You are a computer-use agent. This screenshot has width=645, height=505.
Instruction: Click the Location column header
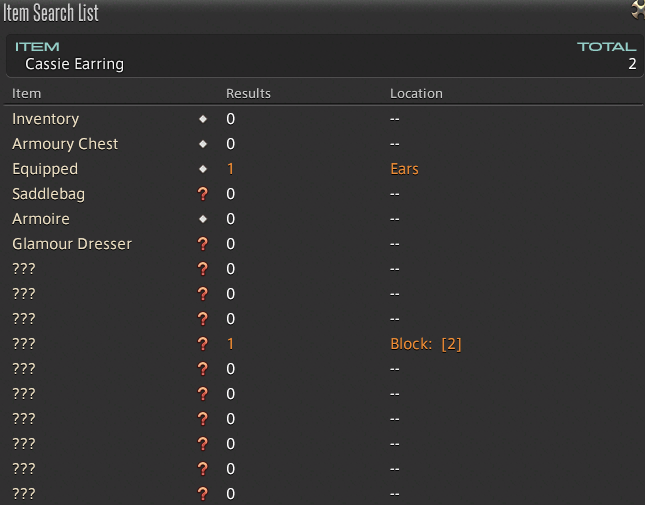tap(416, 93)
